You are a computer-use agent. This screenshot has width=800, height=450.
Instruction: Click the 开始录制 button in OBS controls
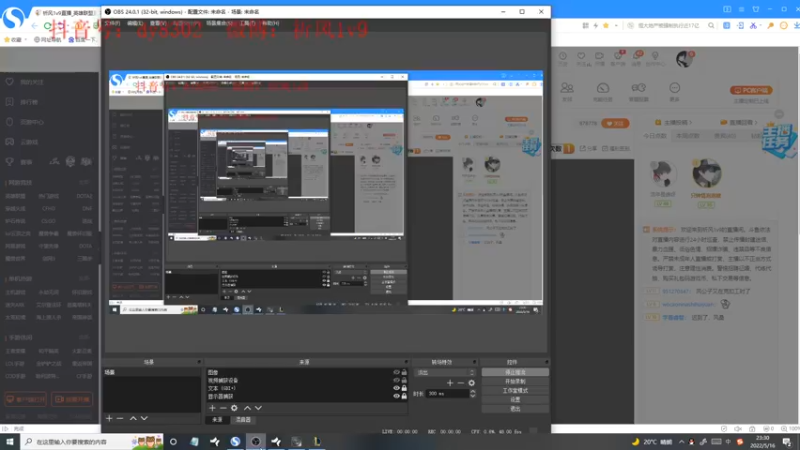pyautogui.click(x=515, y=382)
